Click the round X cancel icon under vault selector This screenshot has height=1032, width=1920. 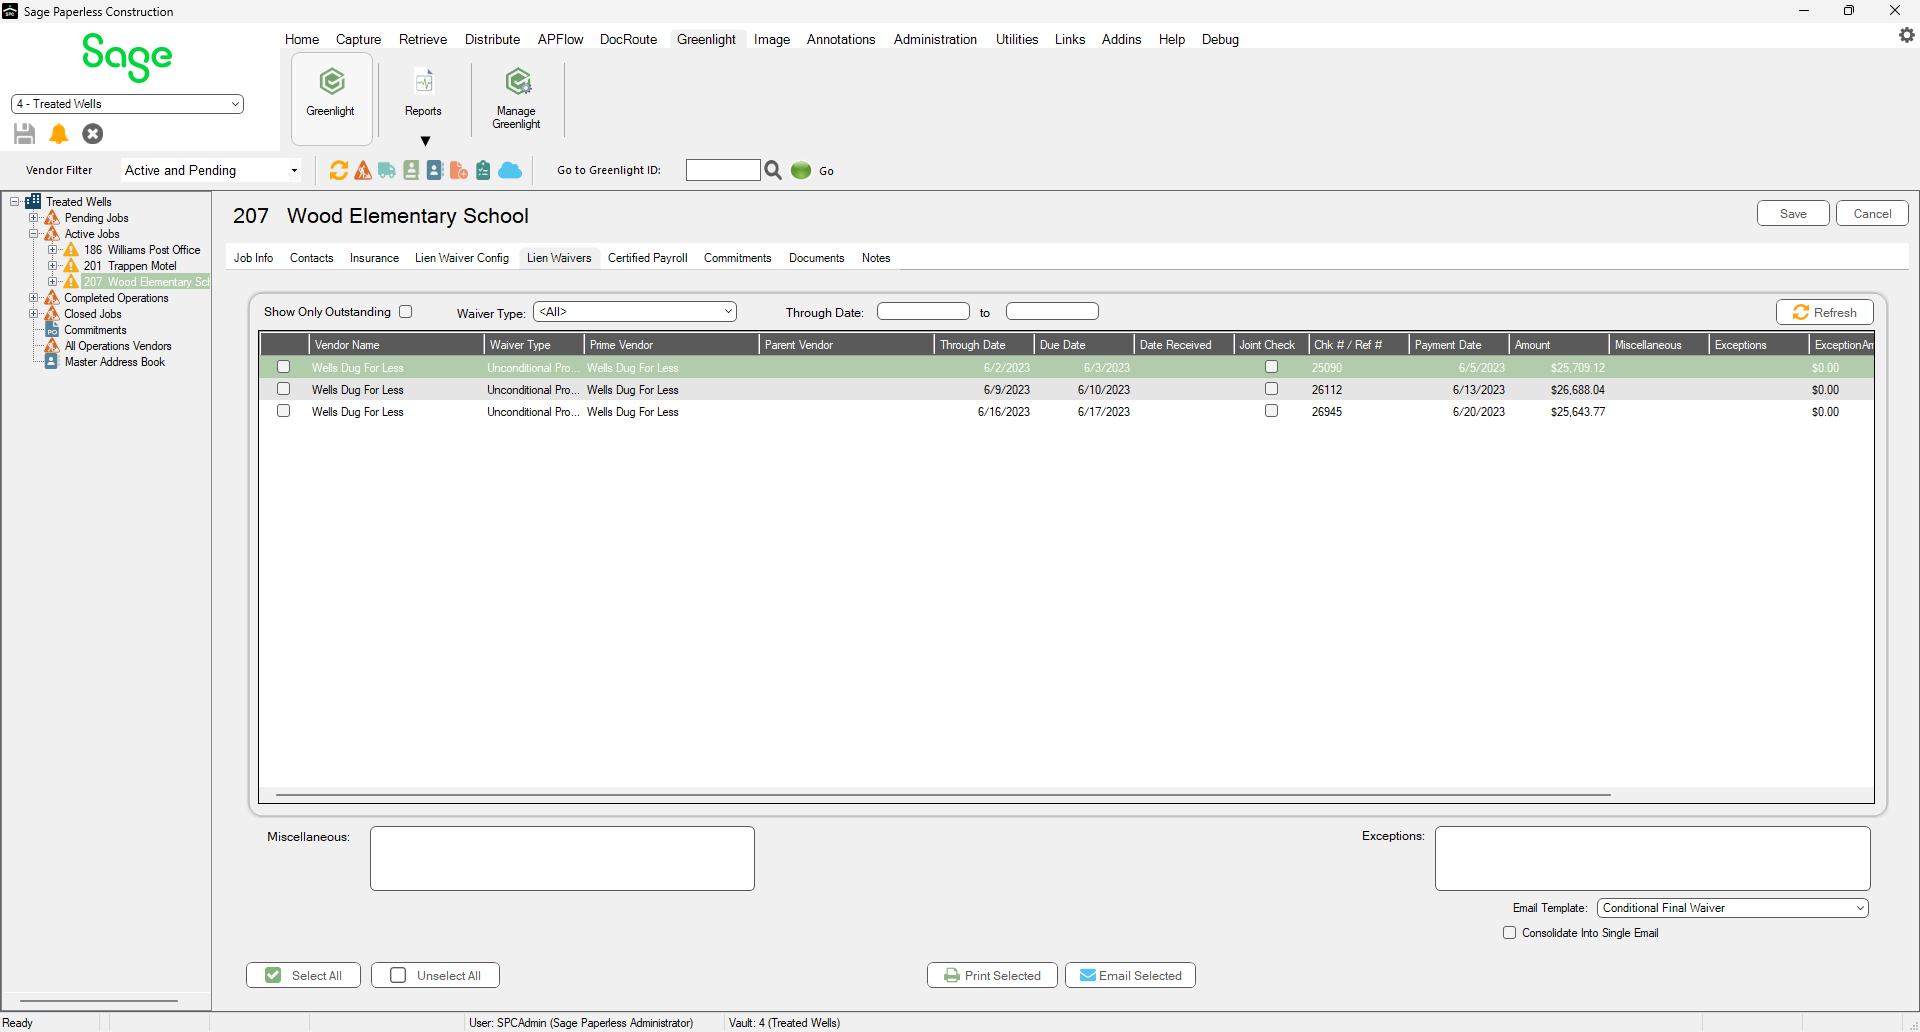(x=93, y=134)
